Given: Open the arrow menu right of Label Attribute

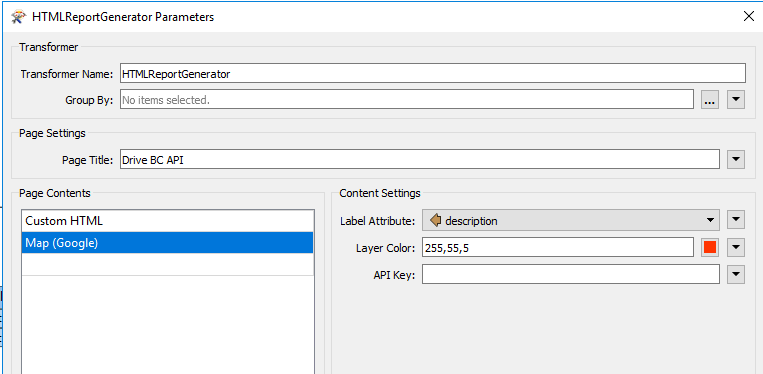Looking at the screenshot, I should click(736, 220).
